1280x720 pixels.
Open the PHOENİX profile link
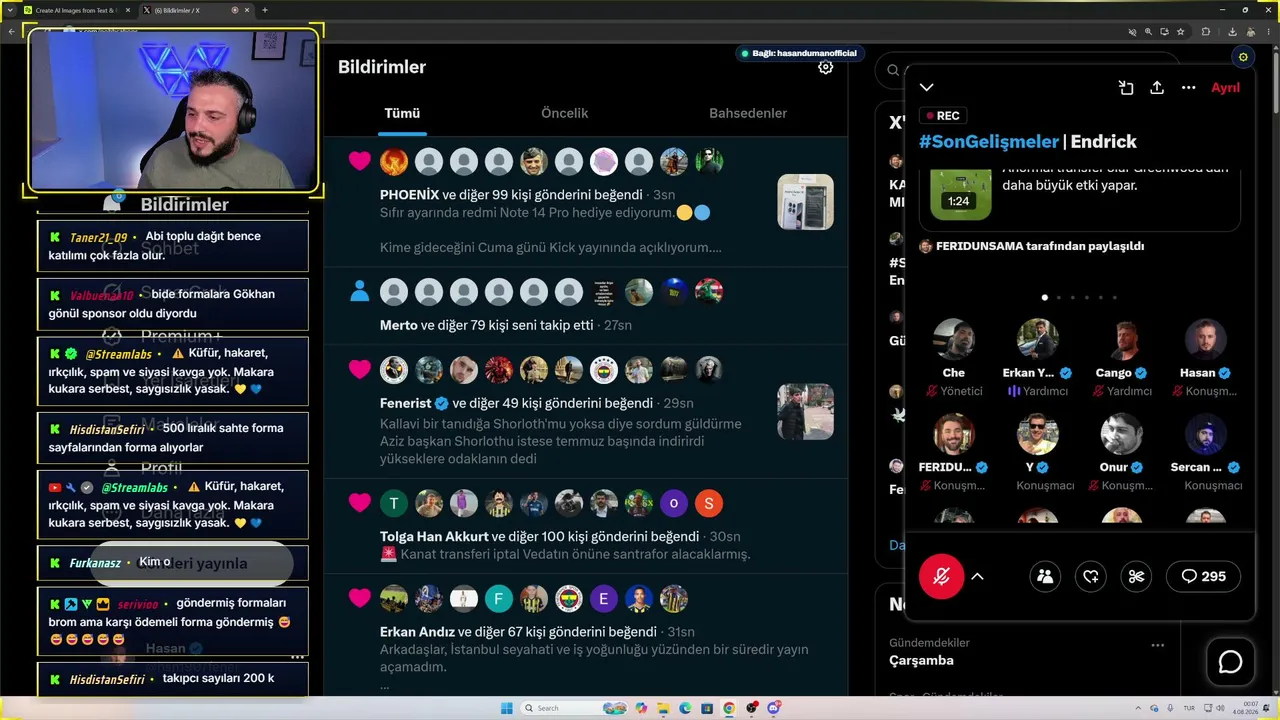(409, 195)
